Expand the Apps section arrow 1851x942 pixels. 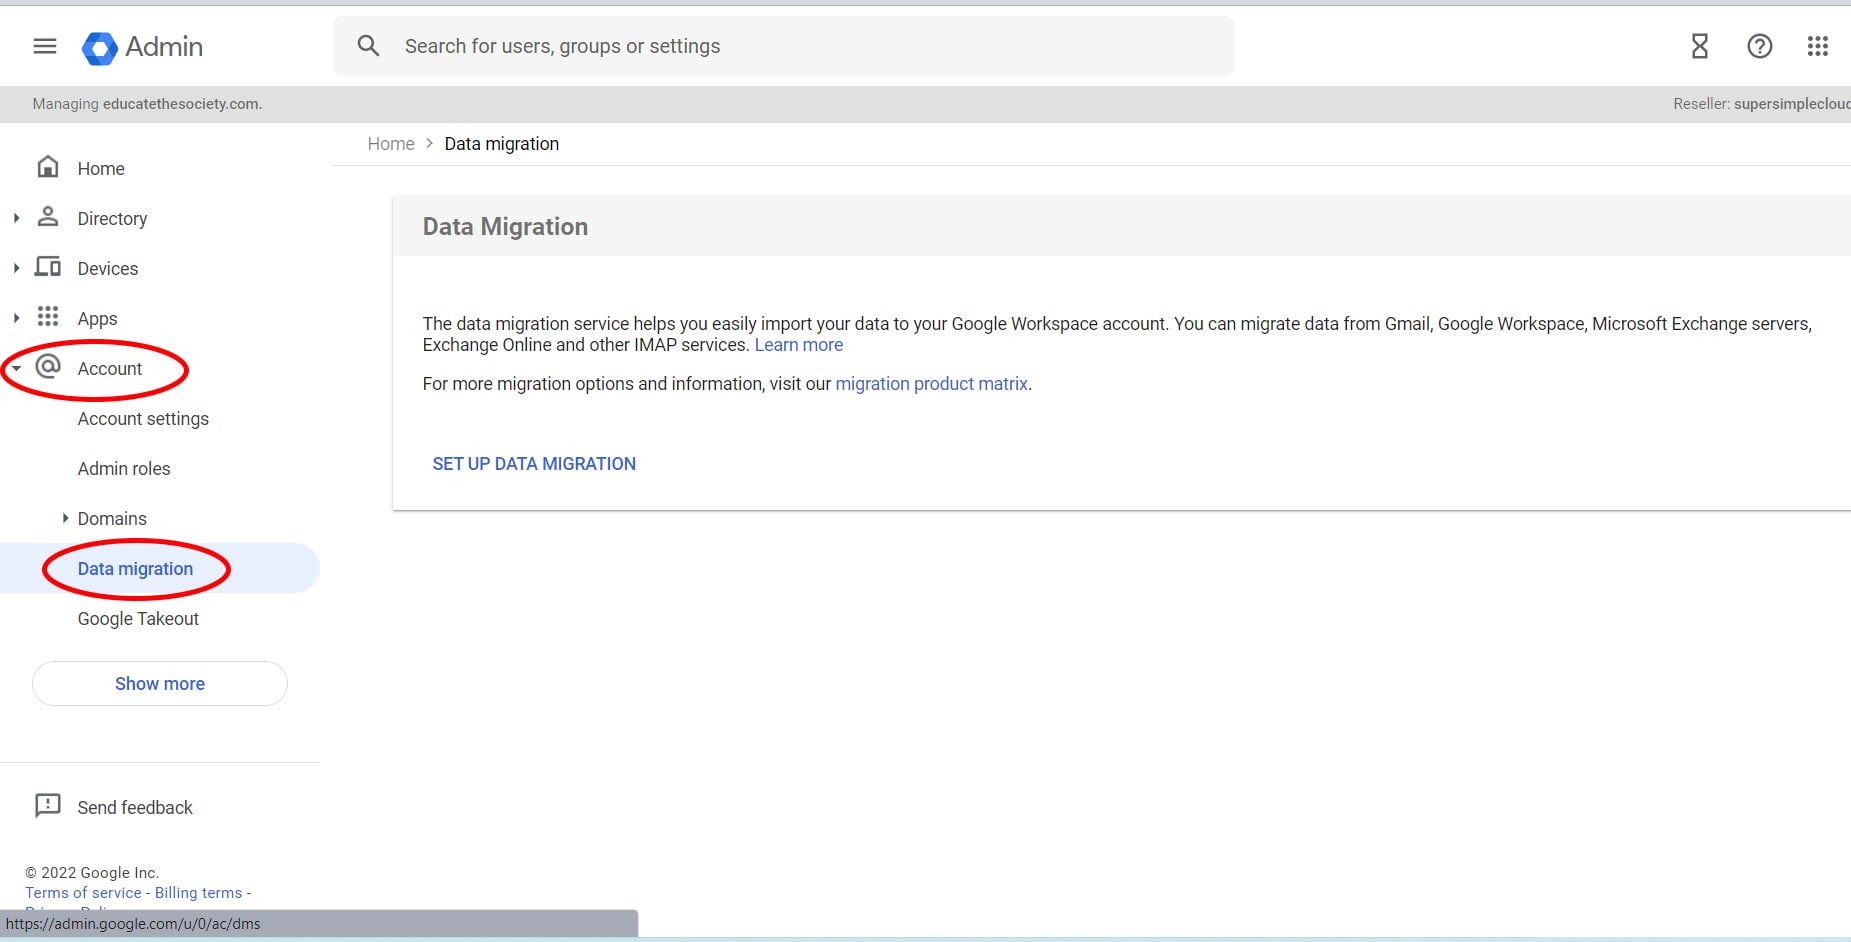coord(16,318)
